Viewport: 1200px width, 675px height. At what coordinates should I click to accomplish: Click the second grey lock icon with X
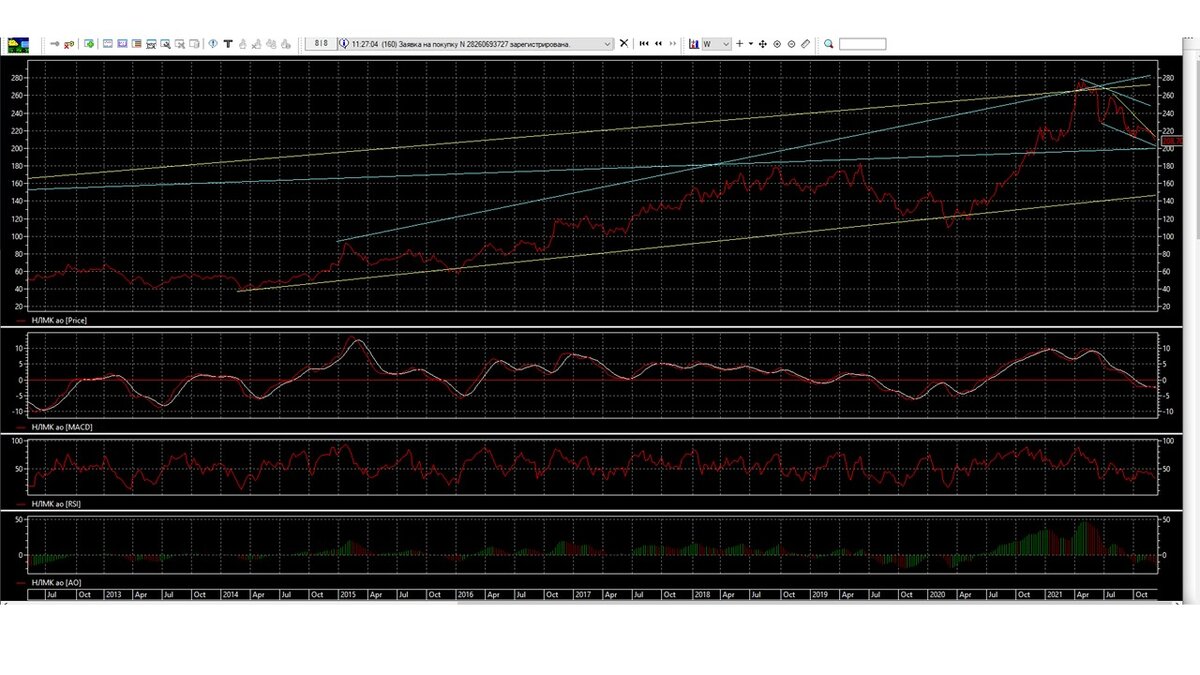[256, 44]
